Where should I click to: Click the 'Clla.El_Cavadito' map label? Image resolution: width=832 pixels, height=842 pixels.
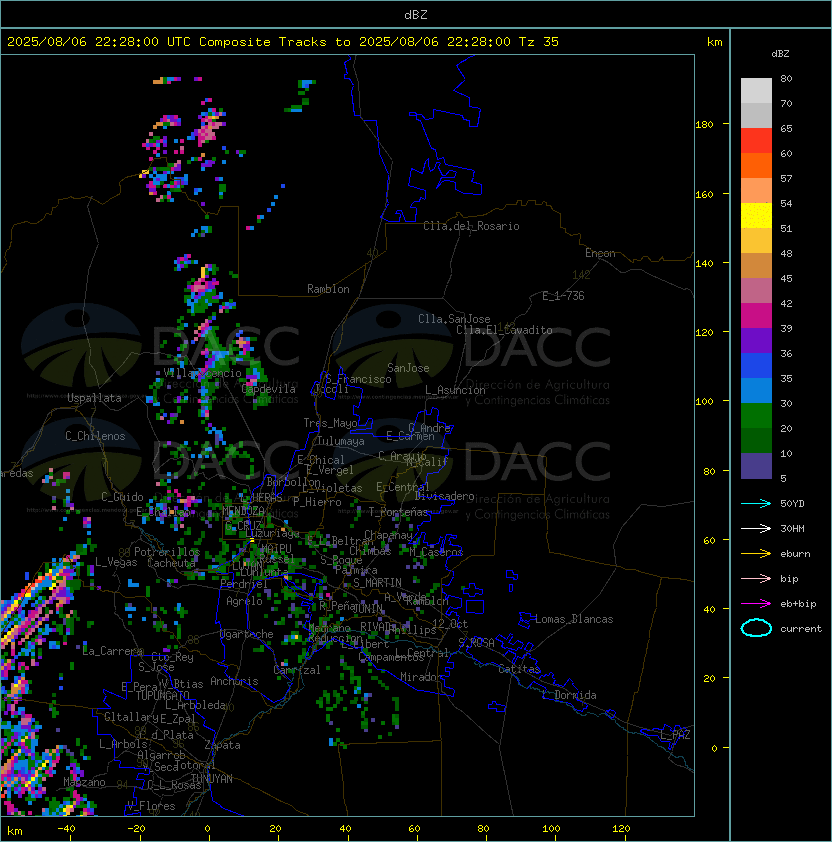(x=504, y=330)
